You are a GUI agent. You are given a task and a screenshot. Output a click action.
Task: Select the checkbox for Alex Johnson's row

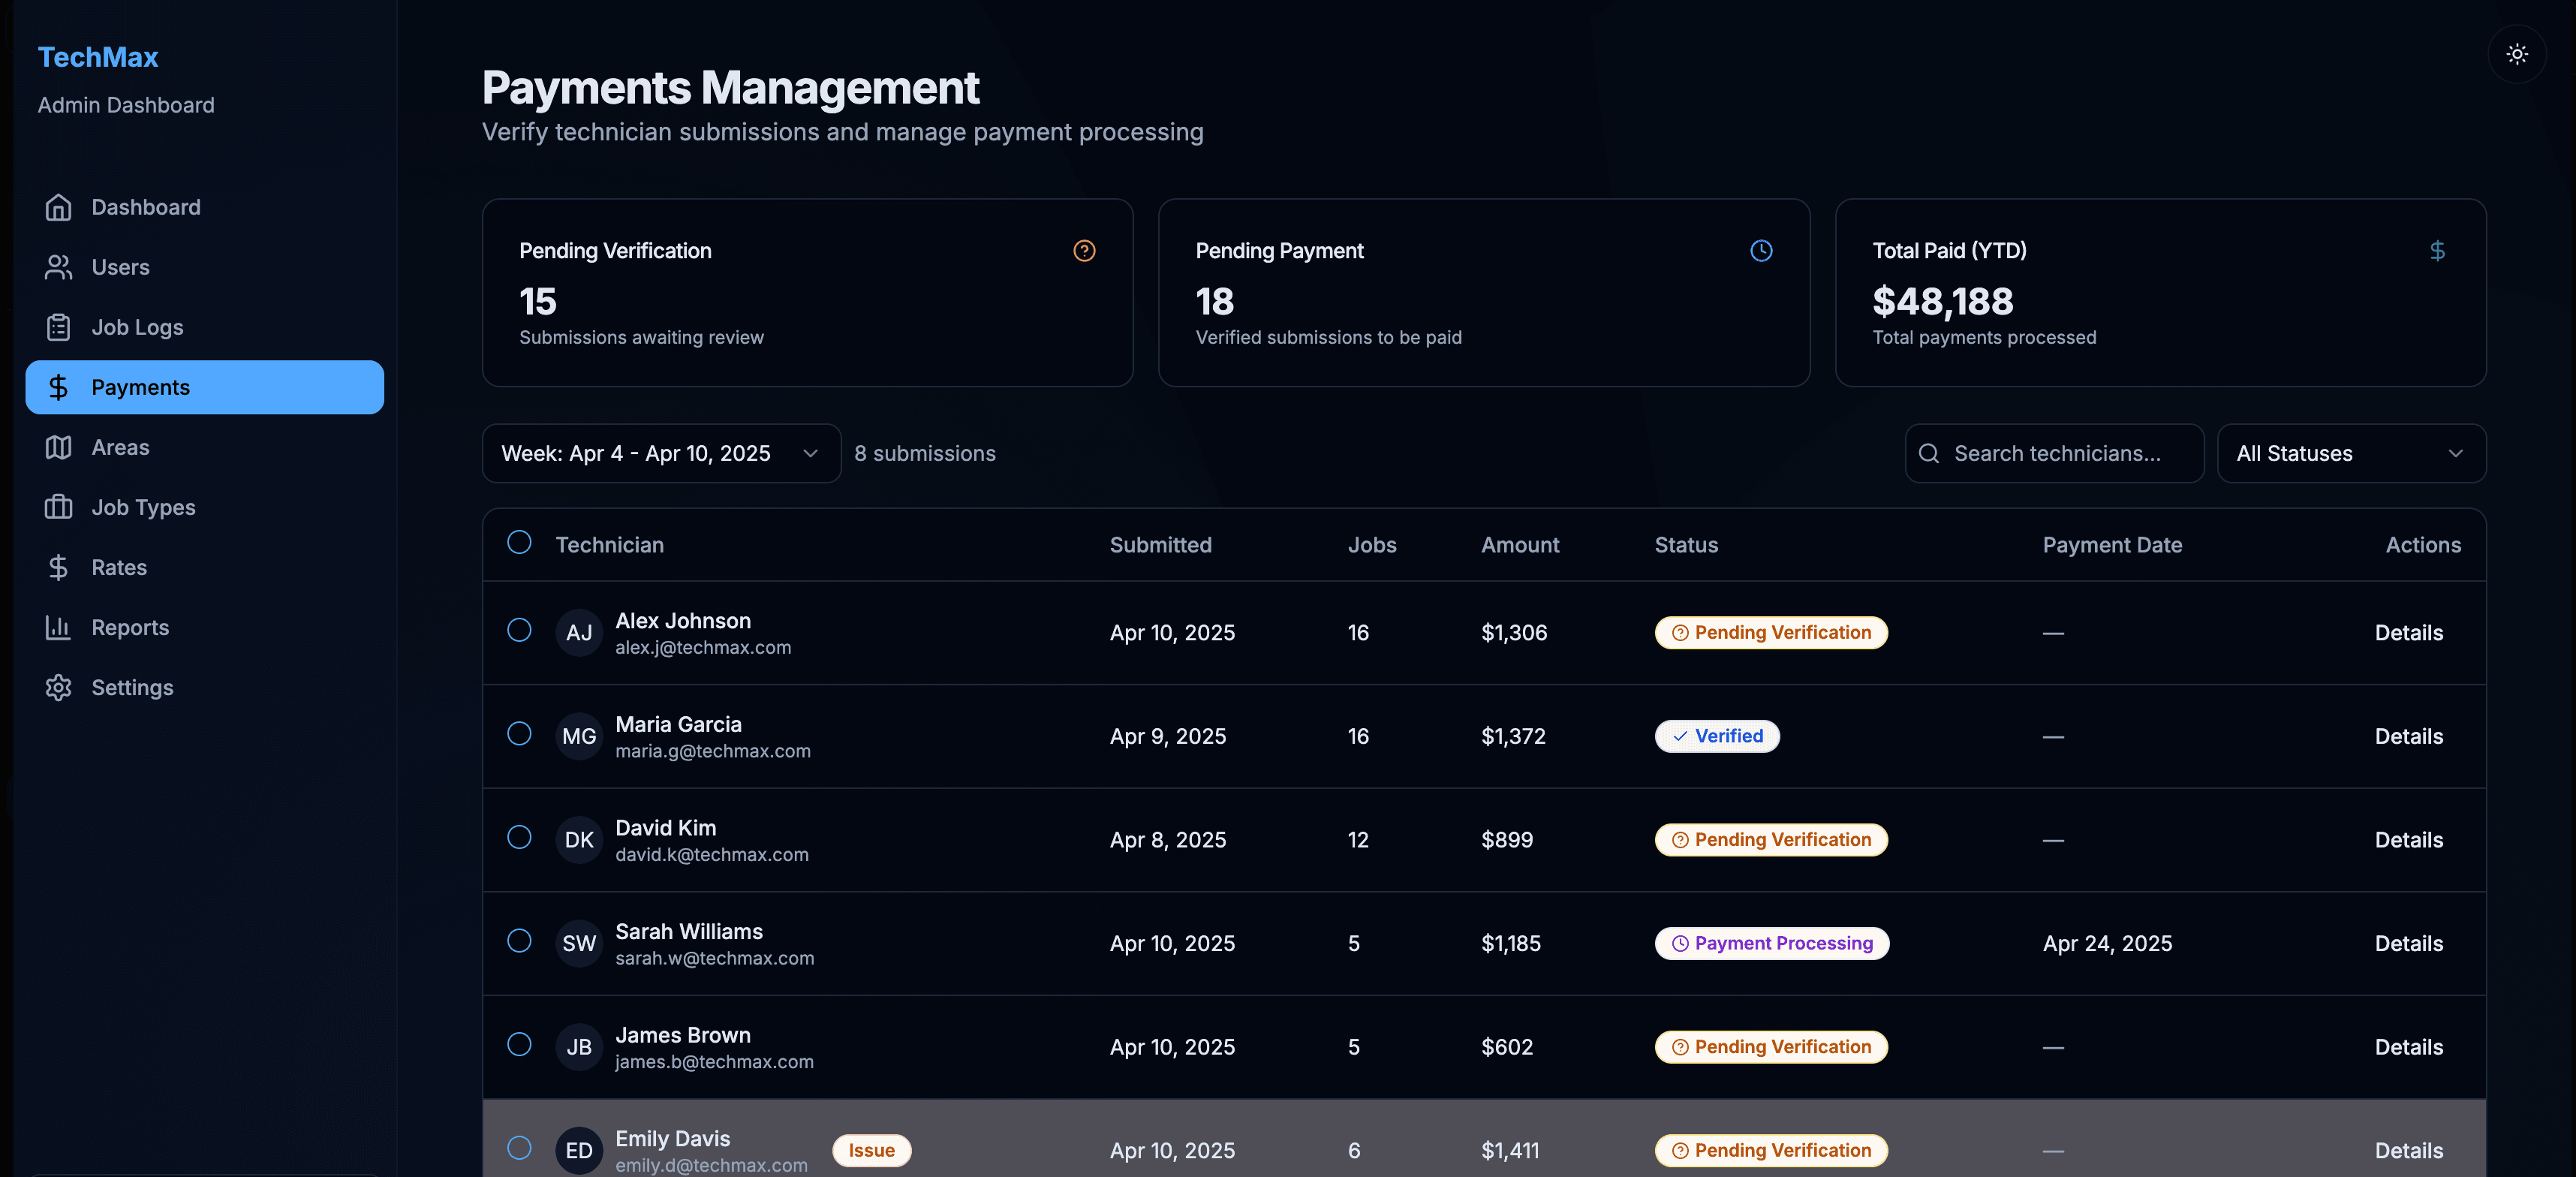519,631
